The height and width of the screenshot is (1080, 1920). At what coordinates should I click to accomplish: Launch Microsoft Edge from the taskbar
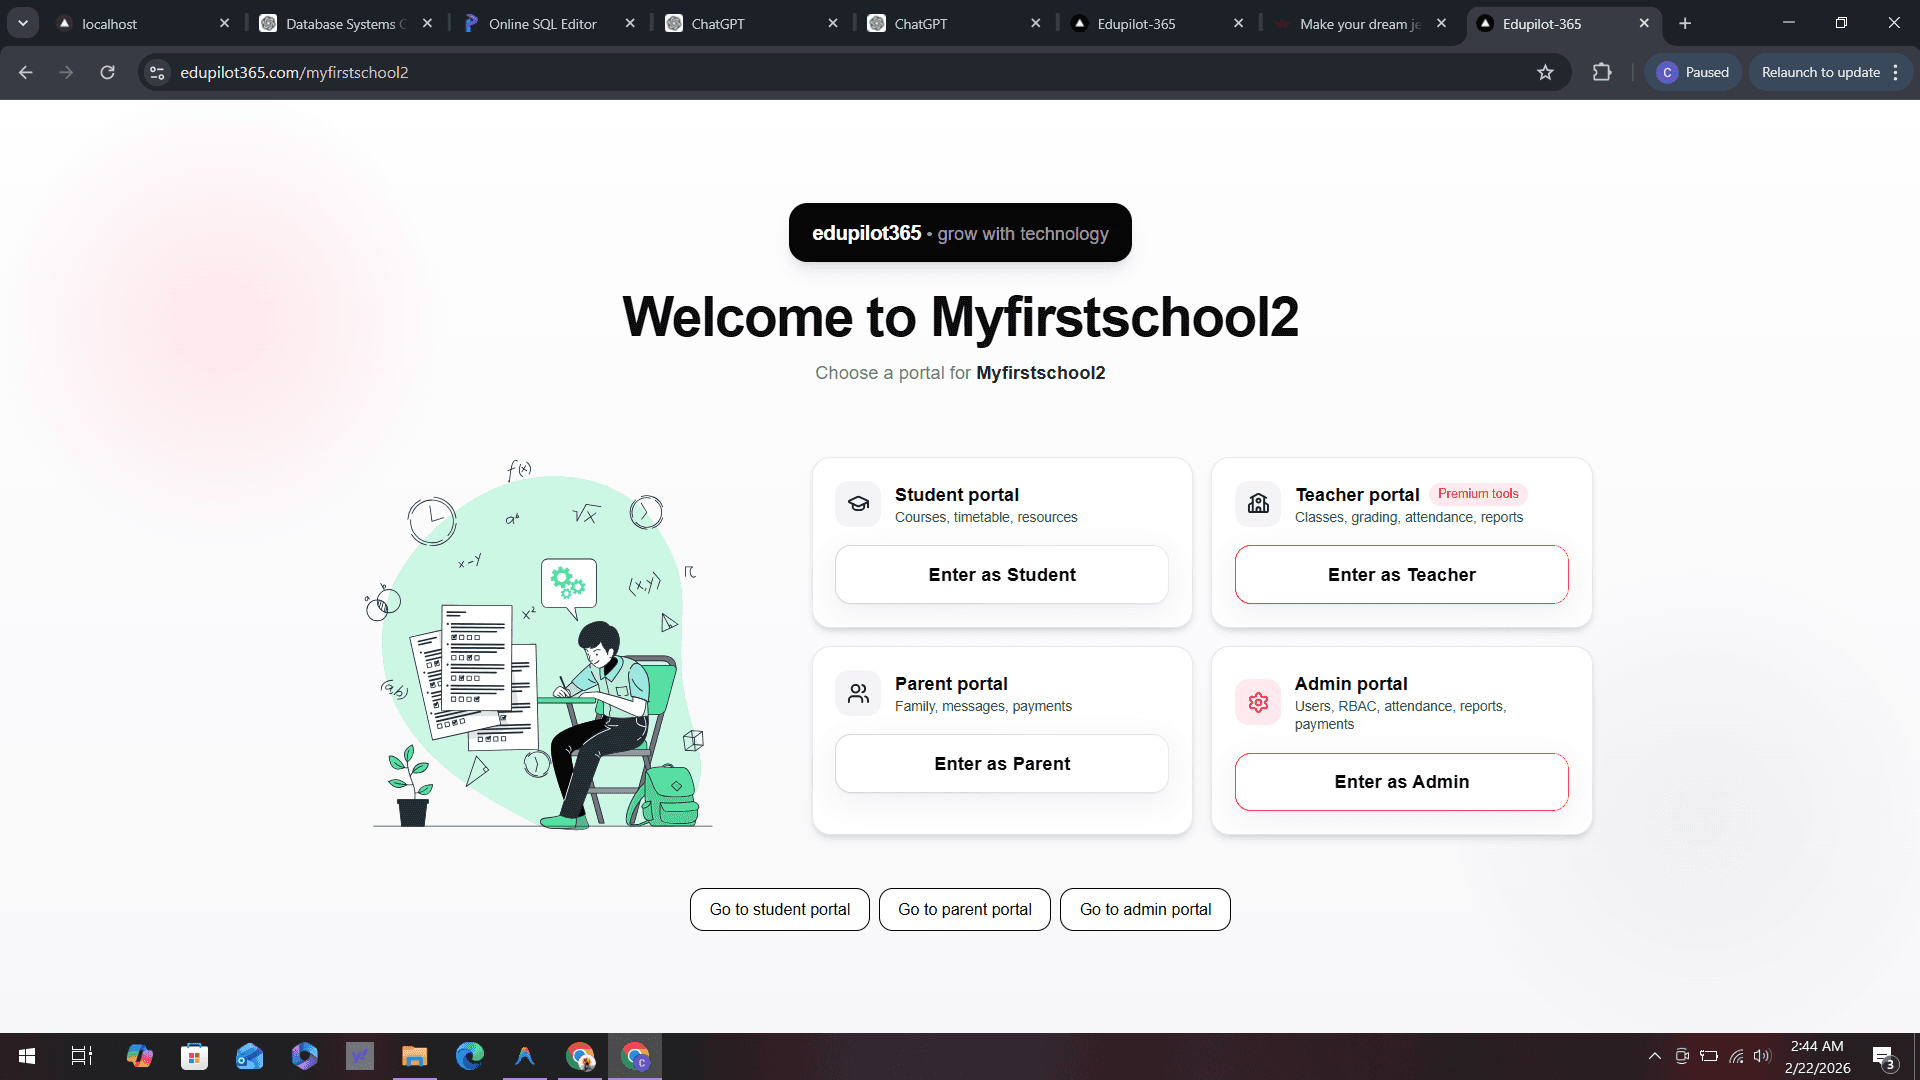pyautogui.click(x=469, y=1056)
